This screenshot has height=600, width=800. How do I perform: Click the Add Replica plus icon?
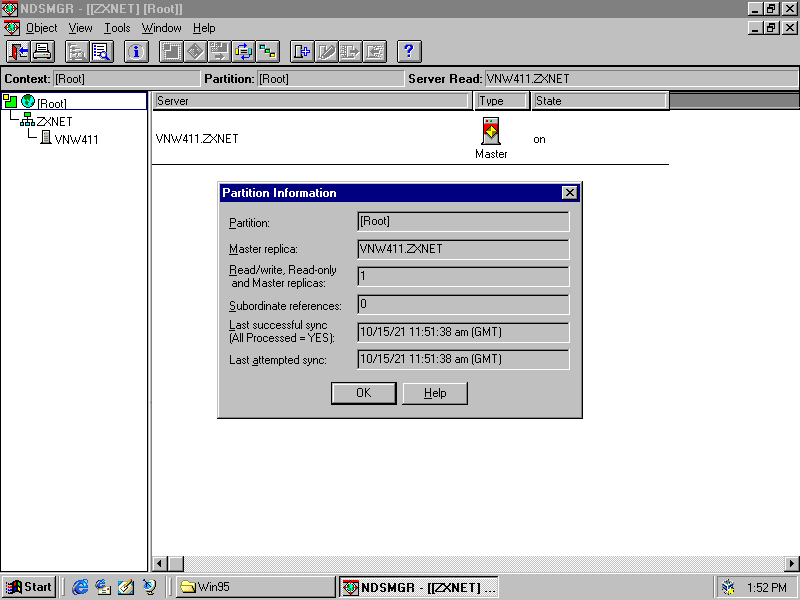302,52
